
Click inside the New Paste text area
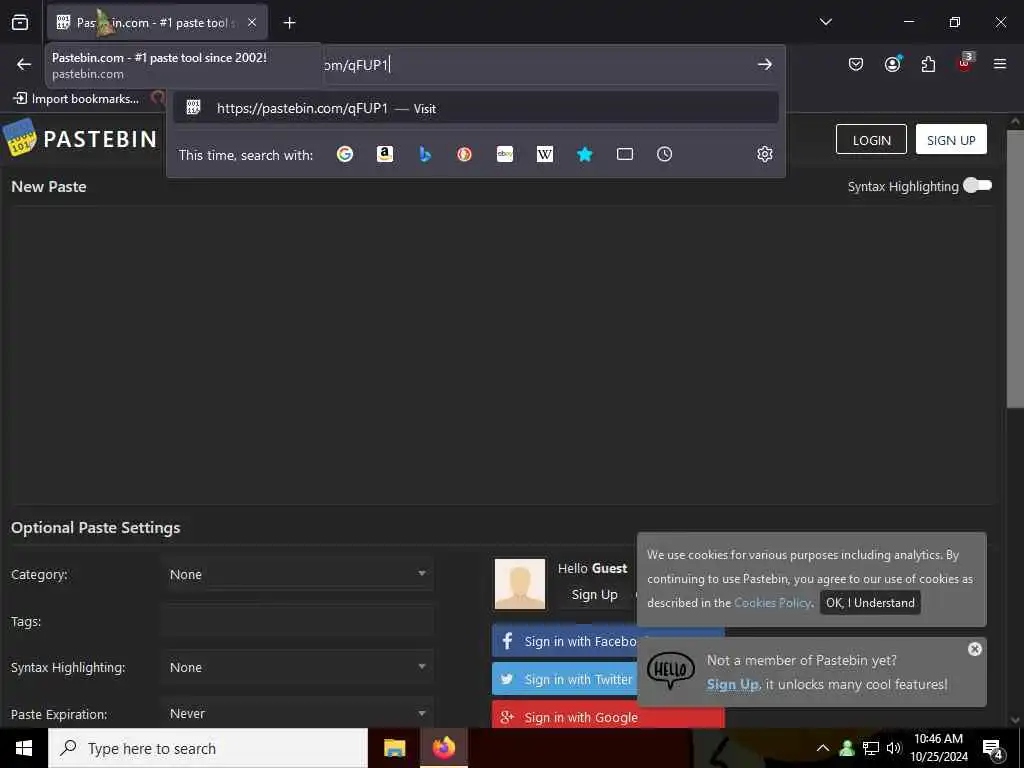point(502,355)
